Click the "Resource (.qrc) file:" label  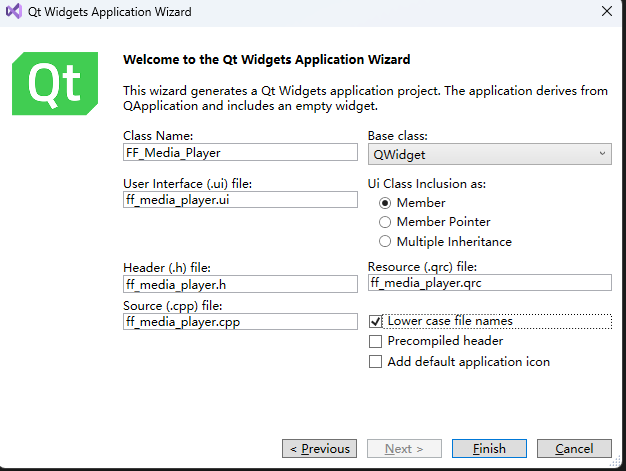click(x=422, y=267)
